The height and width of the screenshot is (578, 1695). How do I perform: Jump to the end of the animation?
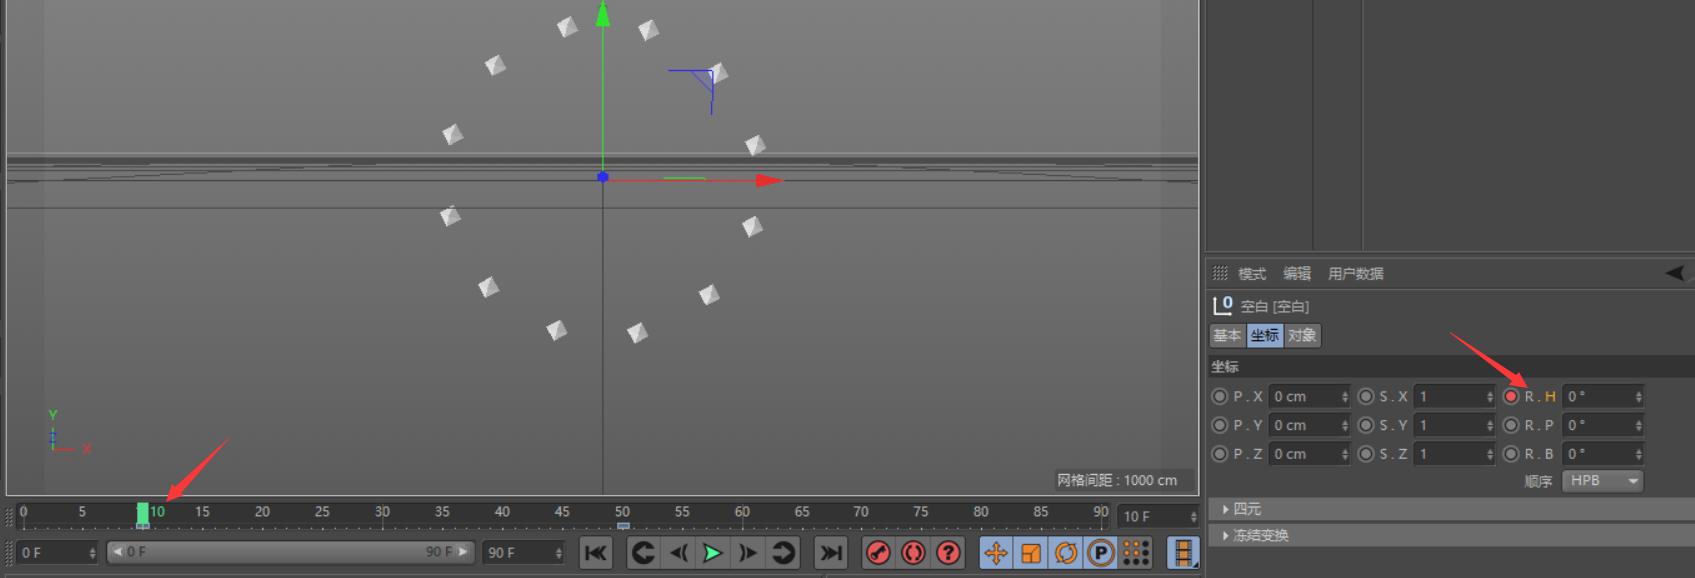click(x=830, y=552)
